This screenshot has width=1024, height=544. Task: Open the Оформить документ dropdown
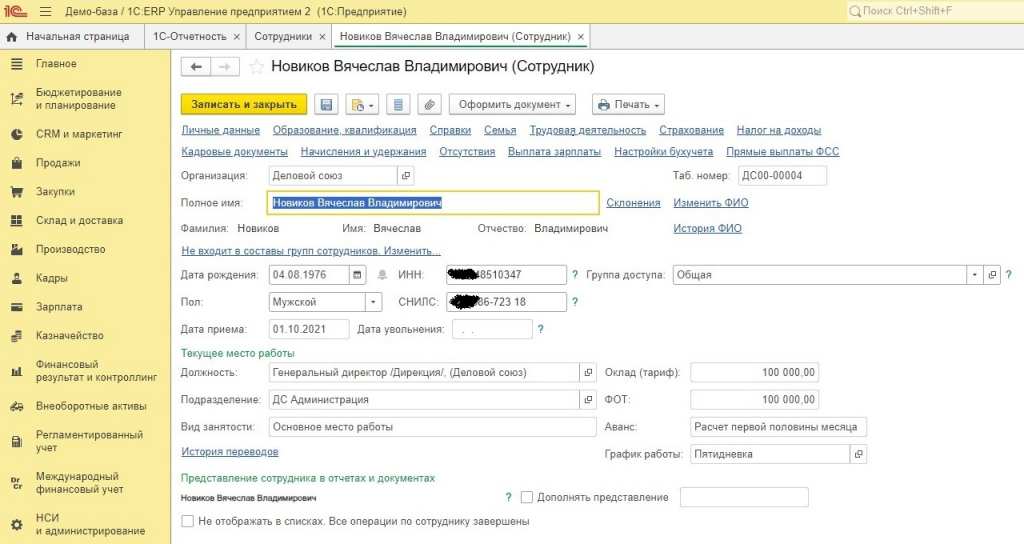pyautogui.click(x=513, y=104)
